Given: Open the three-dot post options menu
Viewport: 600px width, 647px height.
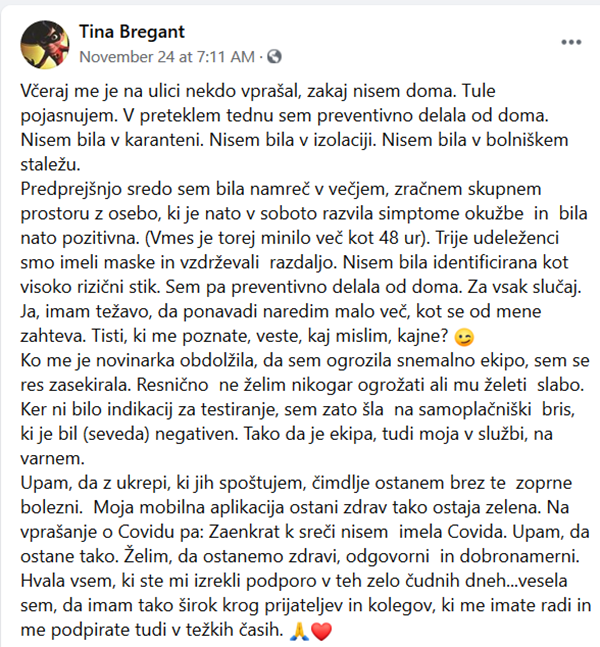Looking at the screenshot, I should [571, 42].
